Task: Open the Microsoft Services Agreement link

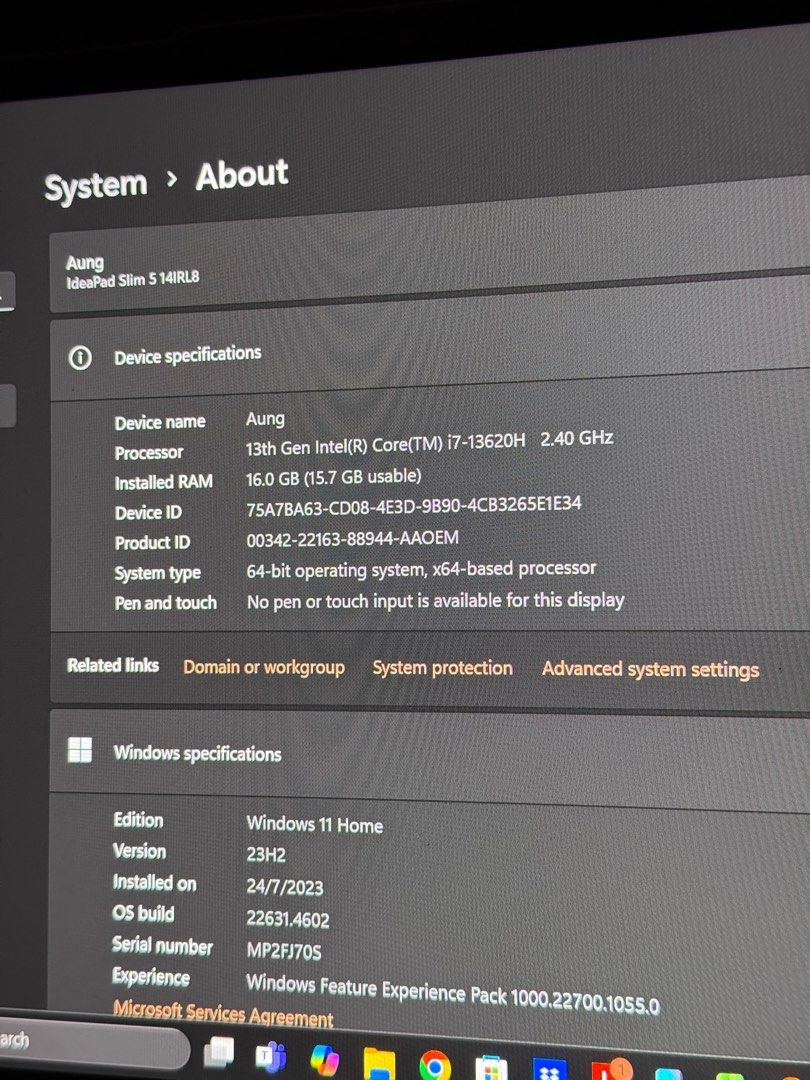Action: [x=223, y=1013]
